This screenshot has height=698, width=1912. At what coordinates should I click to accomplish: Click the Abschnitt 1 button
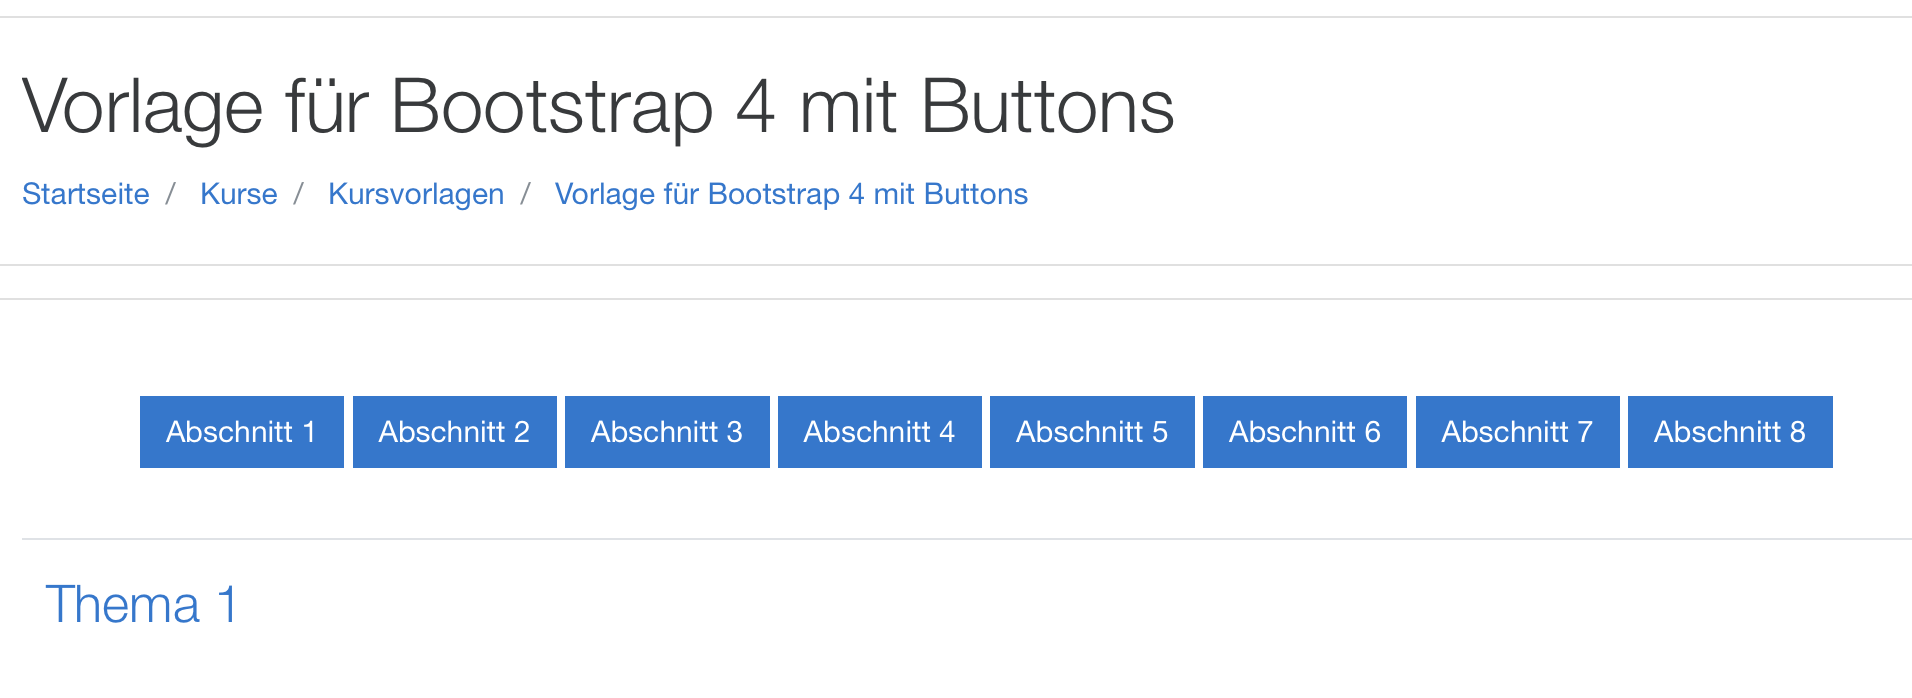tap(241, 432)
